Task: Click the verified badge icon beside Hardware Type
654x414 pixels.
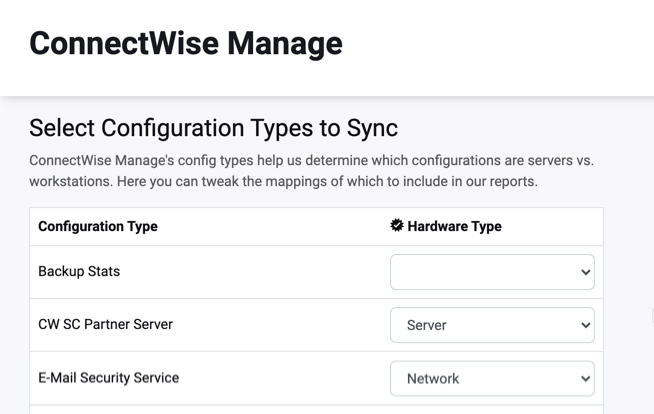Action: click(x=397, y=226)
